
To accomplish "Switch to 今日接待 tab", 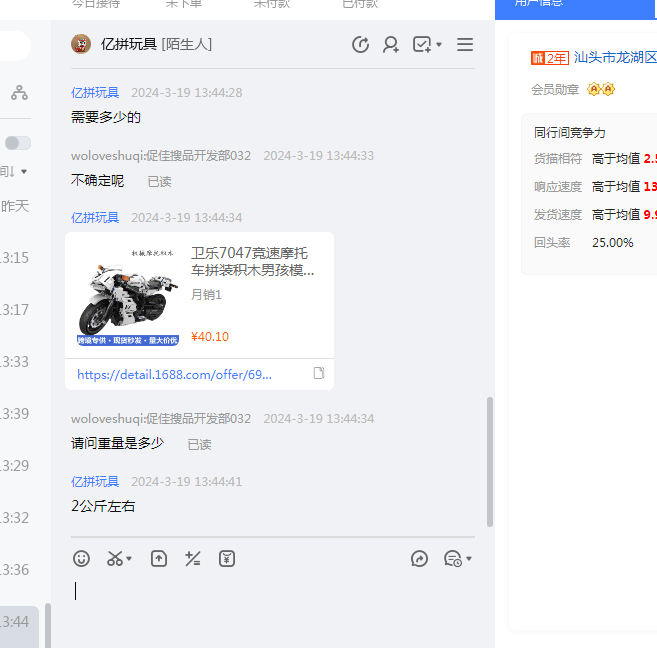I will point(96,4).
